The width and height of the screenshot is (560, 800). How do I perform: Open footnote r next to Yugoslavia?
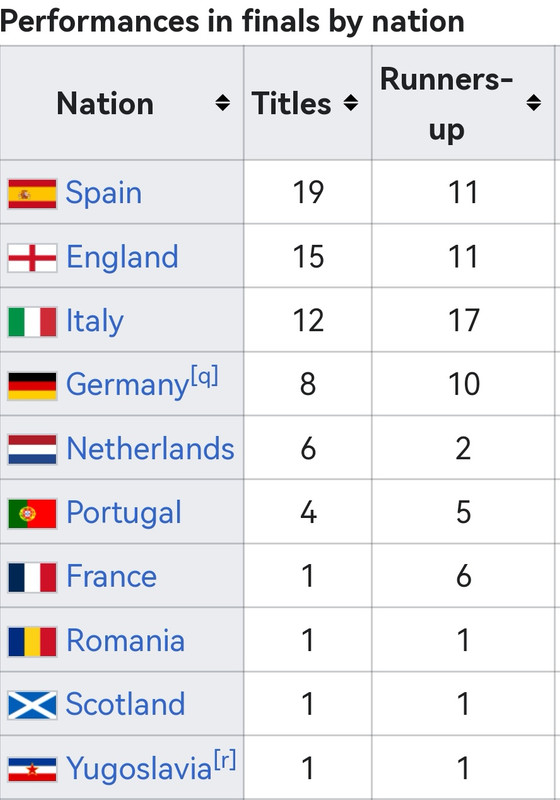225,760
